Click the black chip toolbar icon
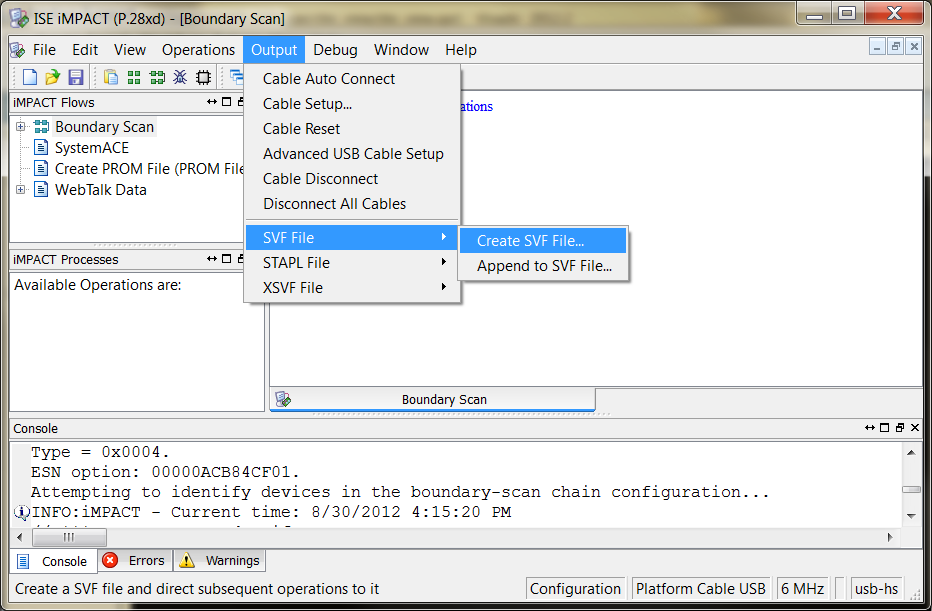 tap(203, 77)
